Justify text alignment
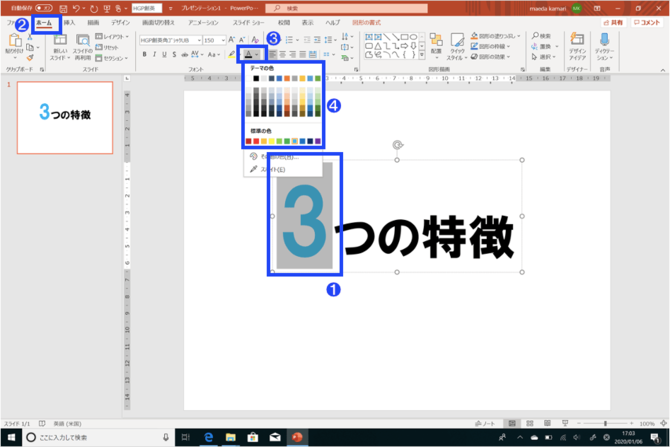Screen dimensions: 670x447 (x=303, y=54)
